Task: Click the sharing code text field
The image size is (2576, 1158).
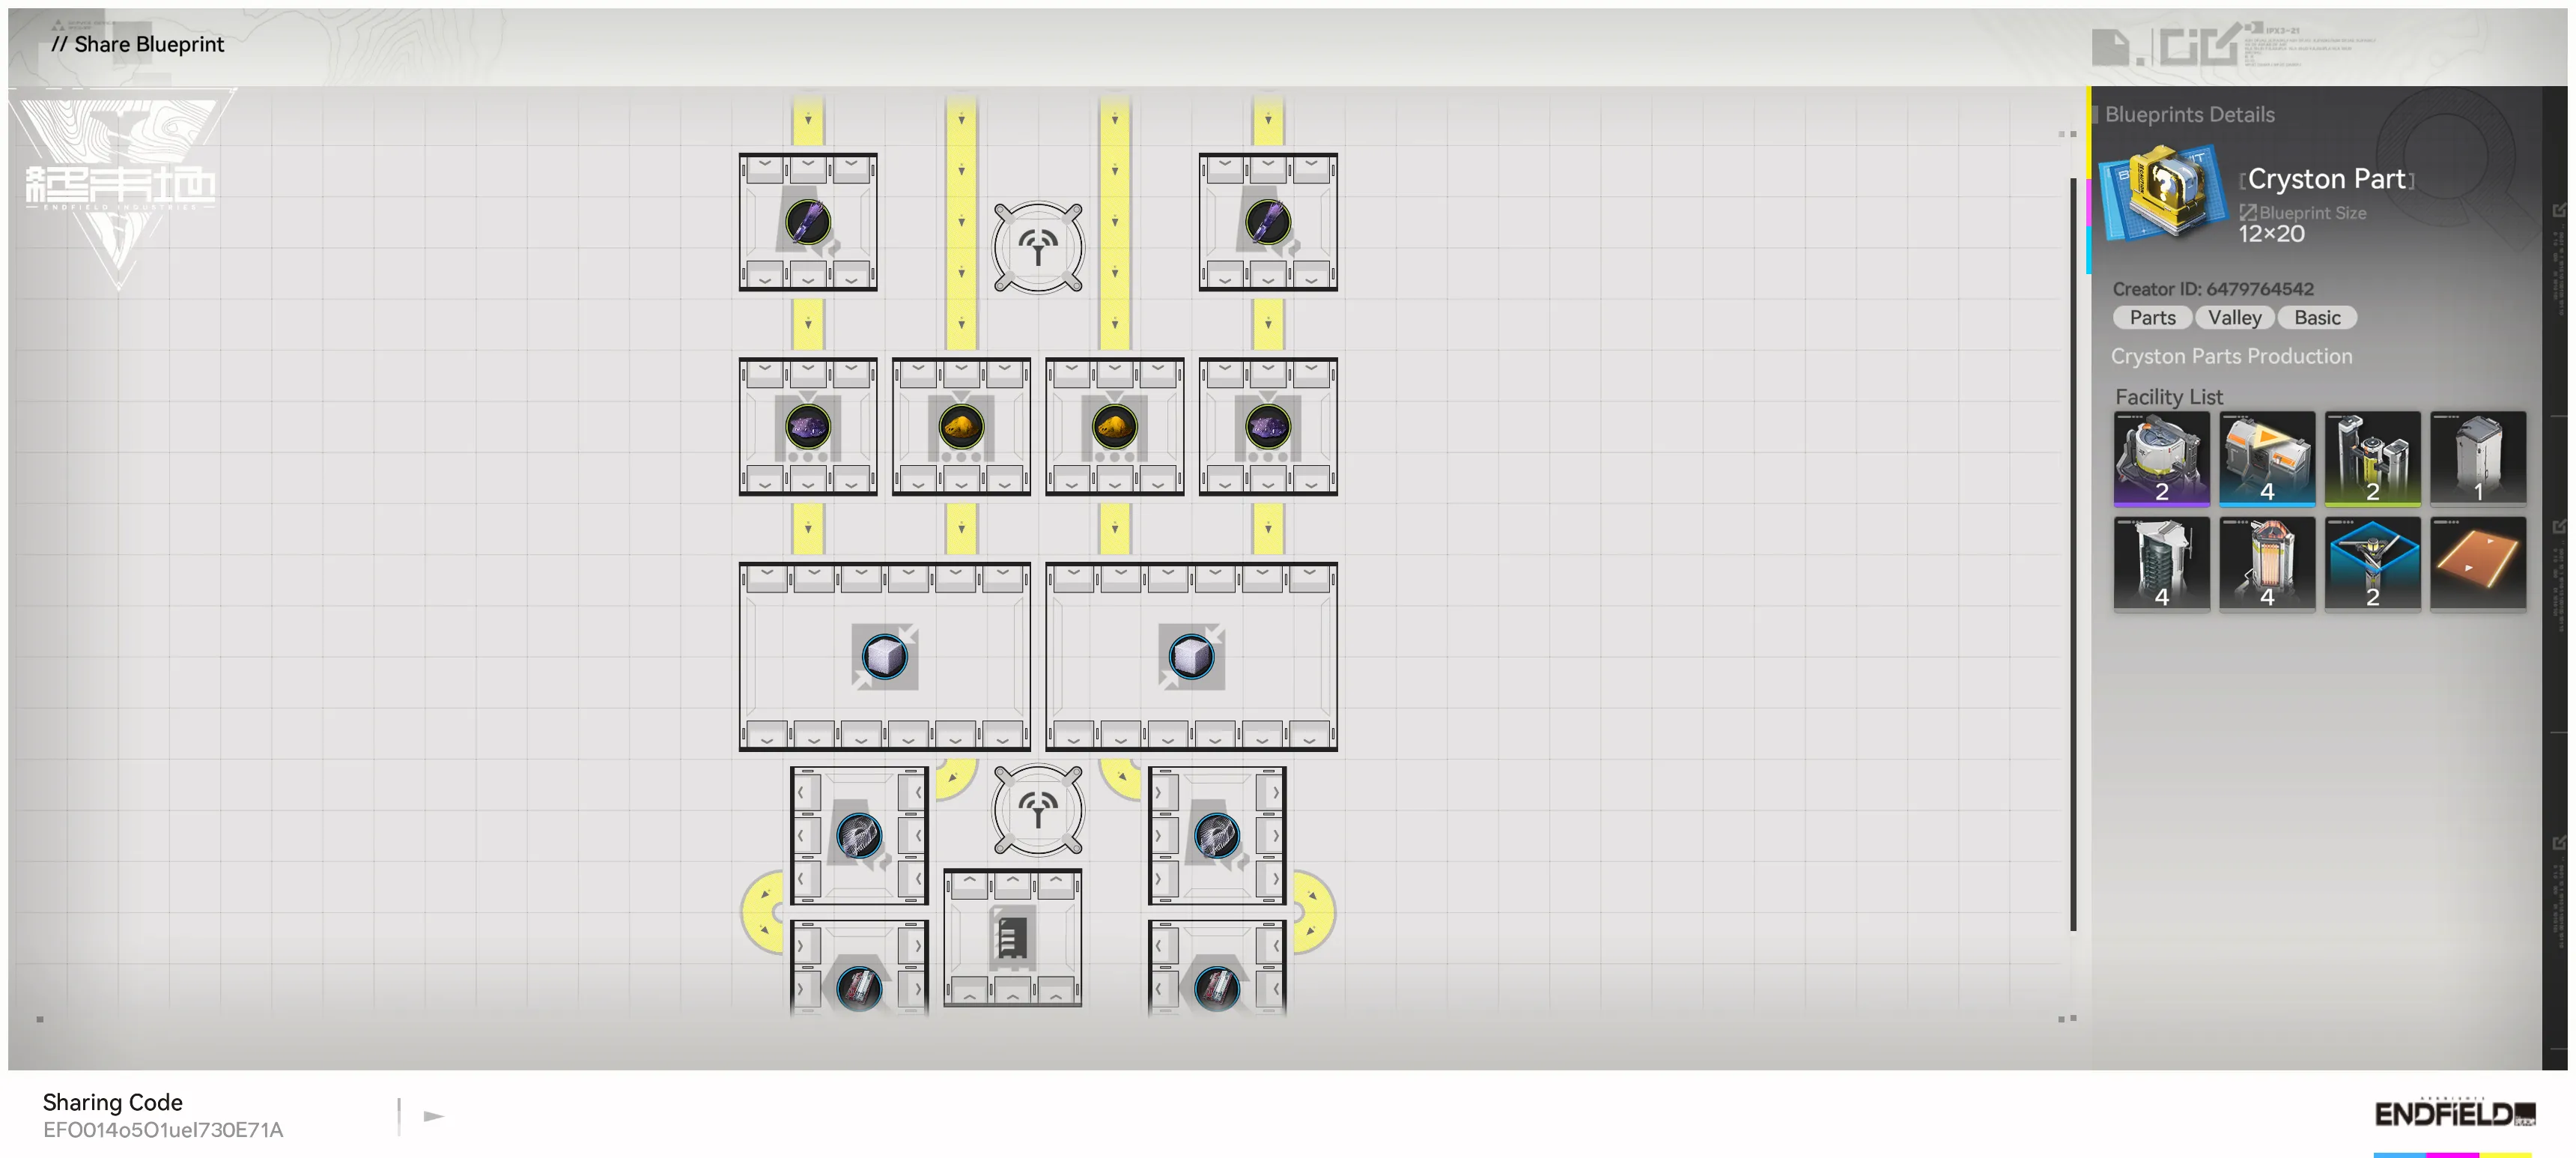Action: click(163, 1129)
